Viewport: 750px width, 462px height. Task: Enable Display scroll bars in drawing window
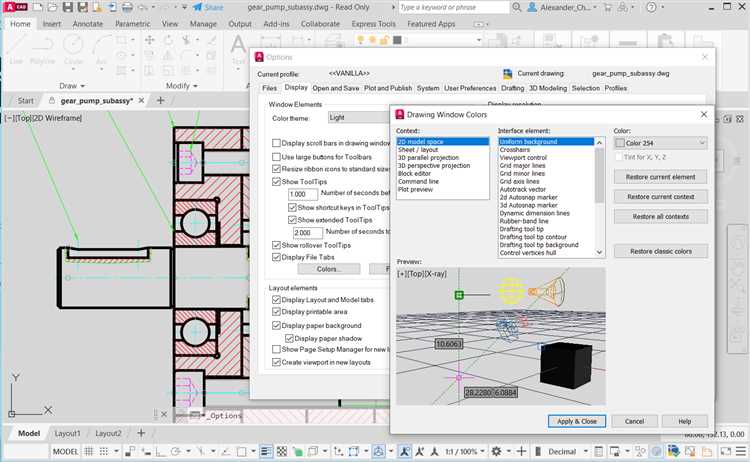(x=276, y=143)
